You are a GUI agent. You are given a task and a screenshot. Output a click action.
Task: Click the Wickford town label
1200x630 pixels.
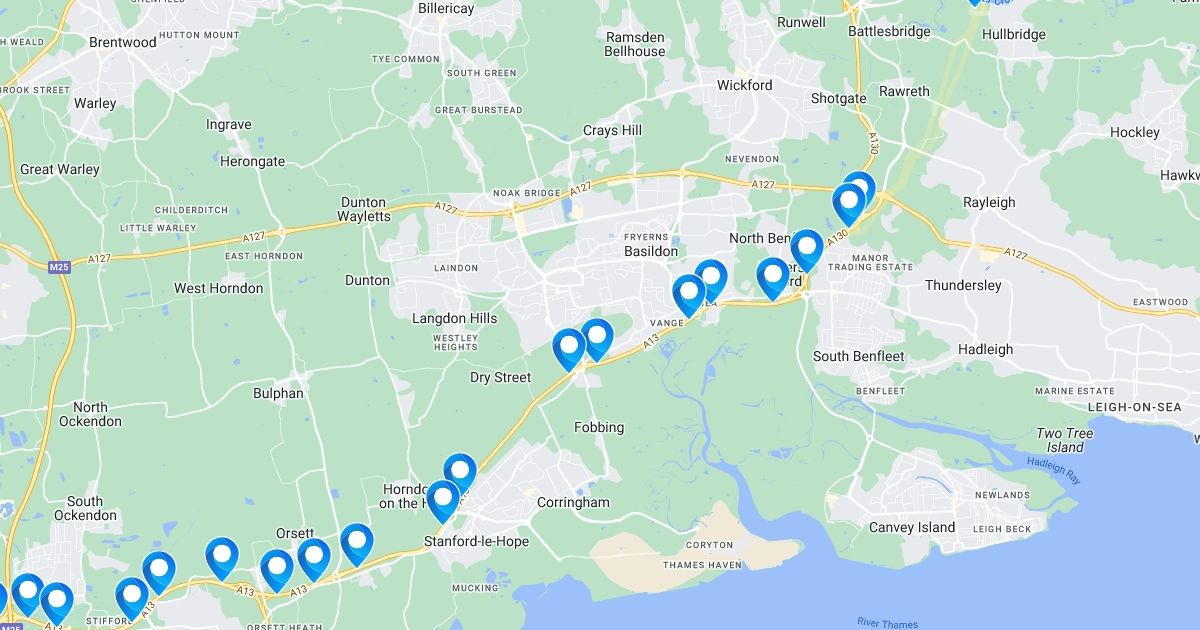[x=745, y=85]
